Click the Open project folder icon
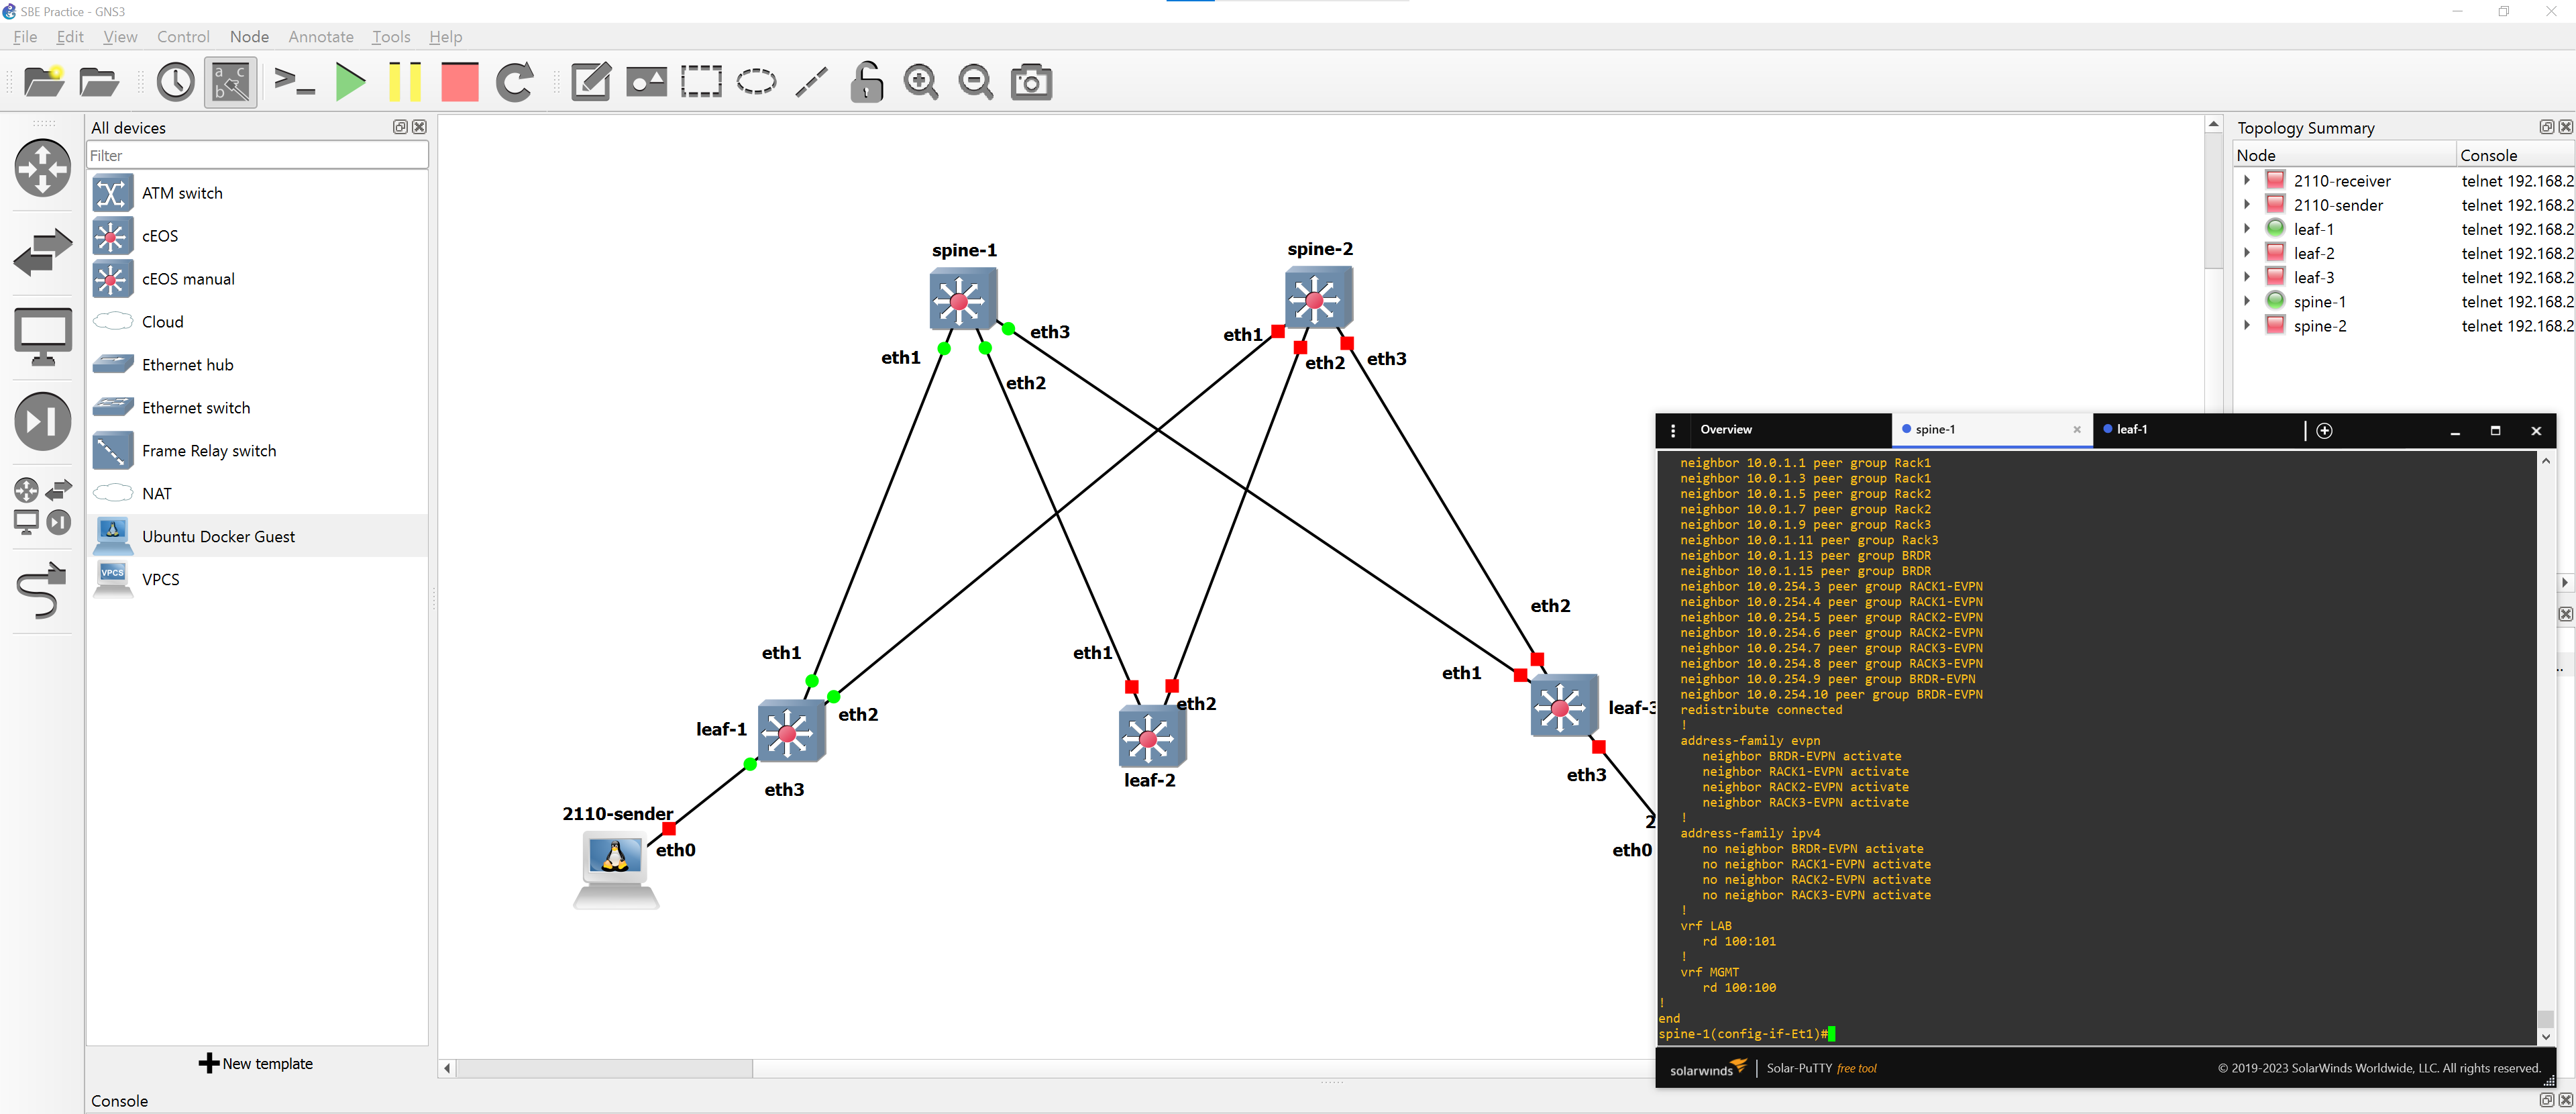The image size is (2576, 1114). coord(99,82)
